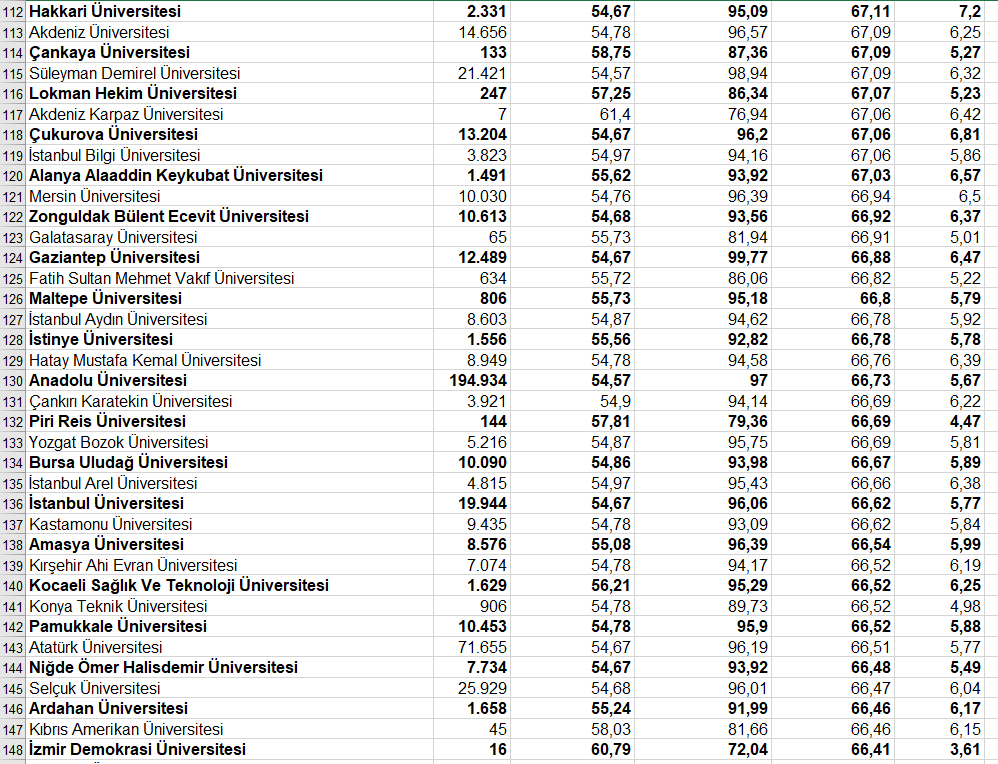Select the Pamukkale Üniversitesi cell

pos(229,626)
